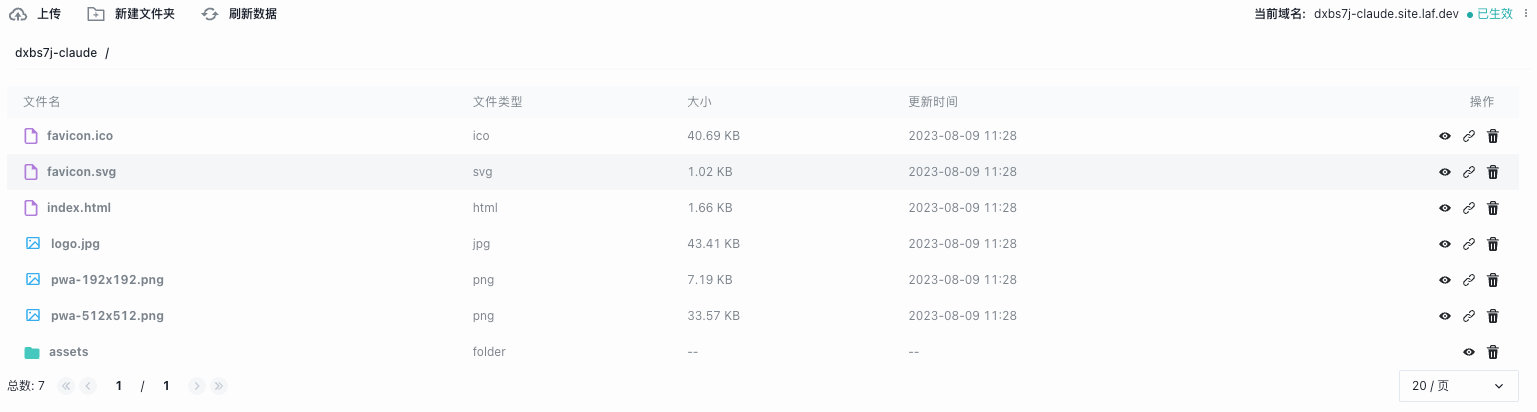Delete the logo.jpg file

pos(1493,244)
